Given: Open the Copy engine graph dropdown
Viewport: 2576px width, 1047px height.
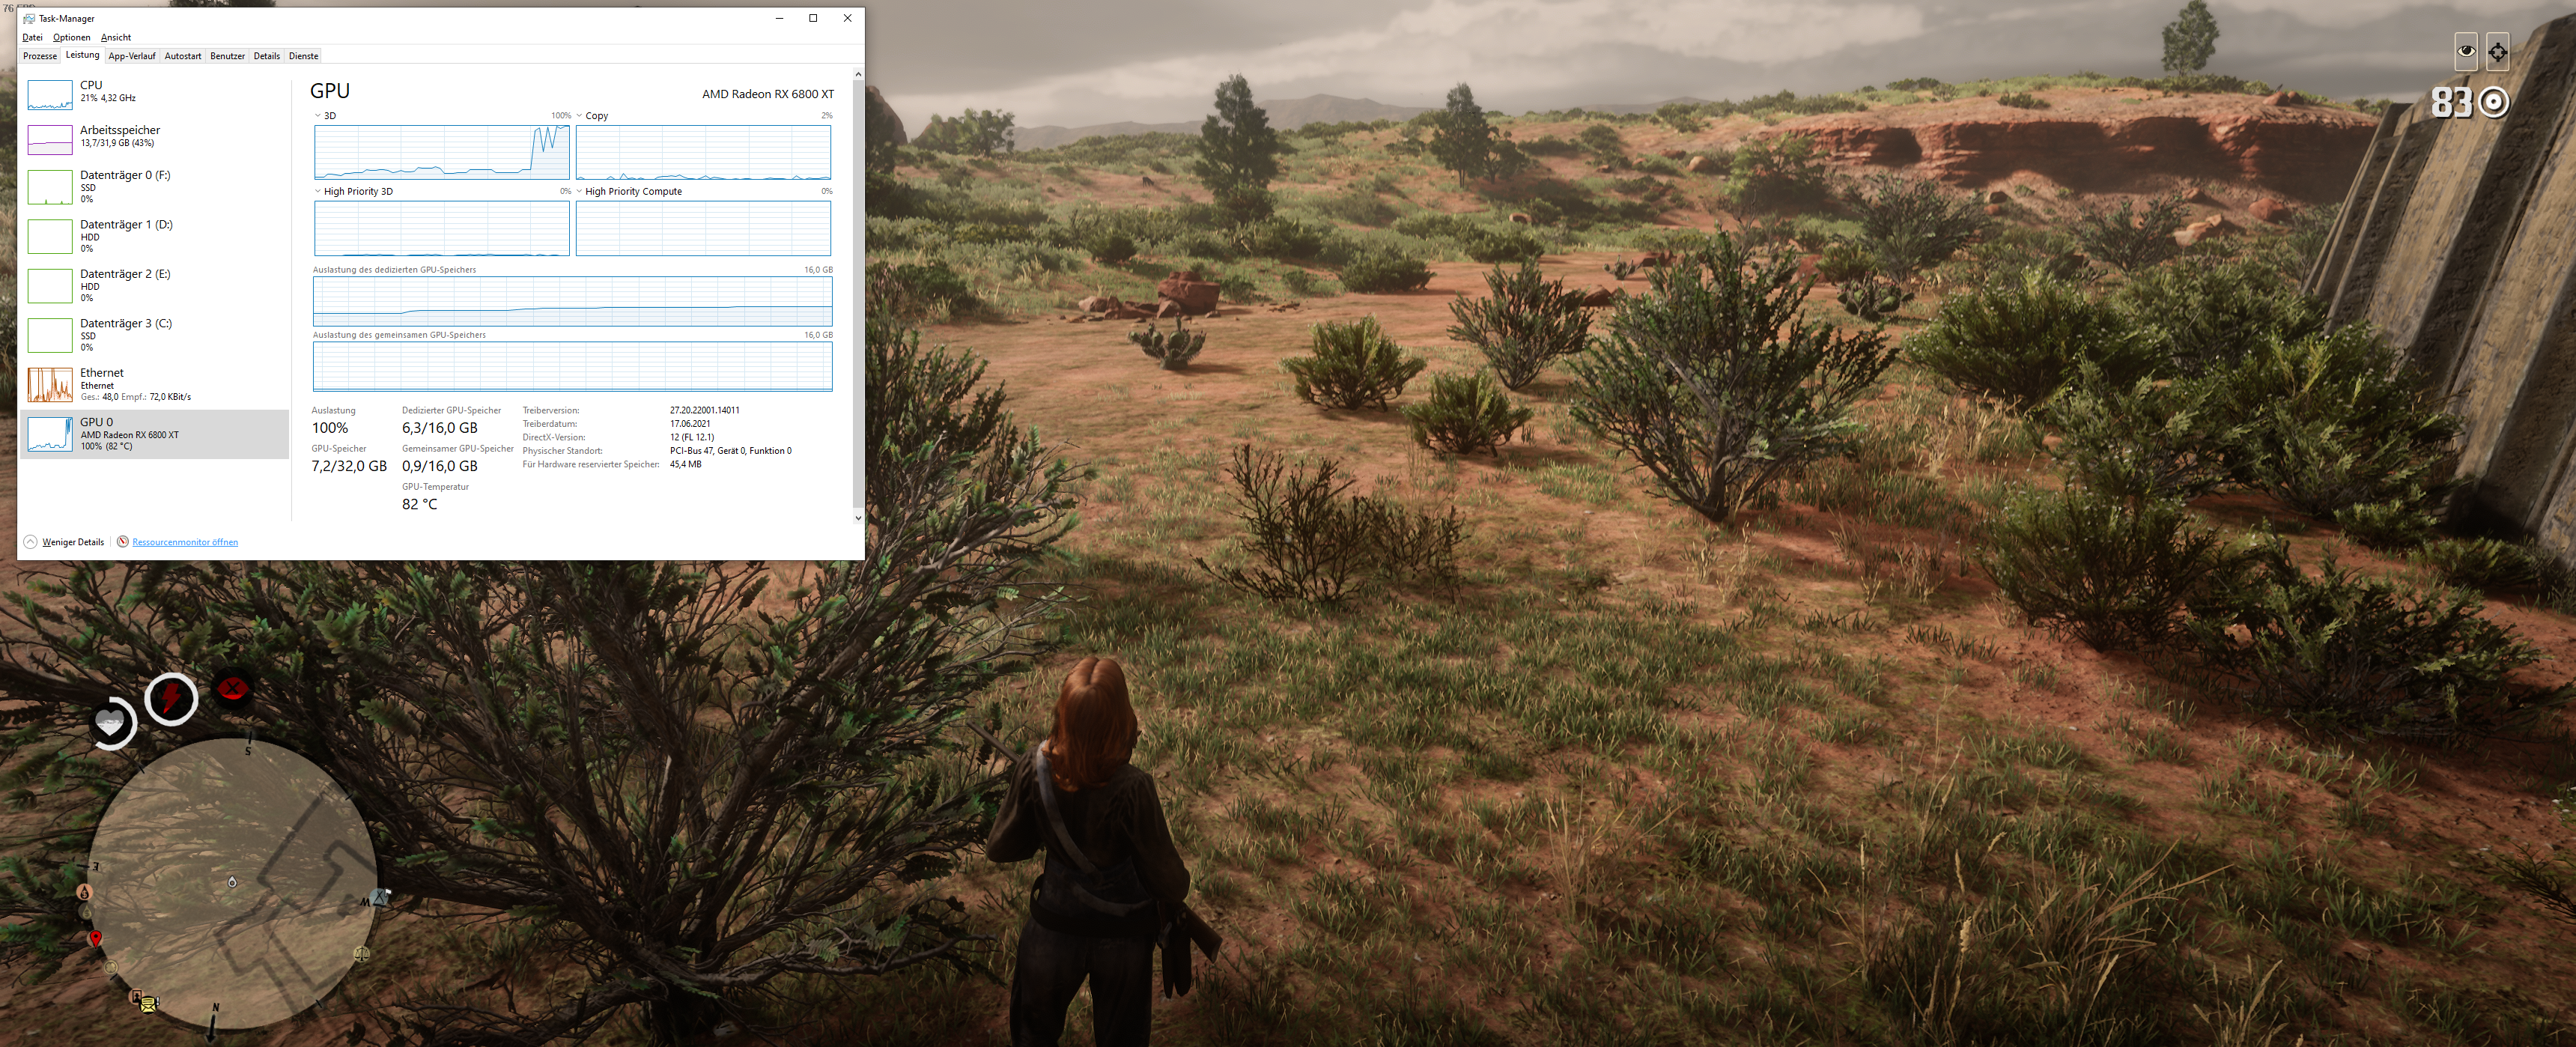Looking at the screenshot, I should pyautogui.click(x=580, y=116).
